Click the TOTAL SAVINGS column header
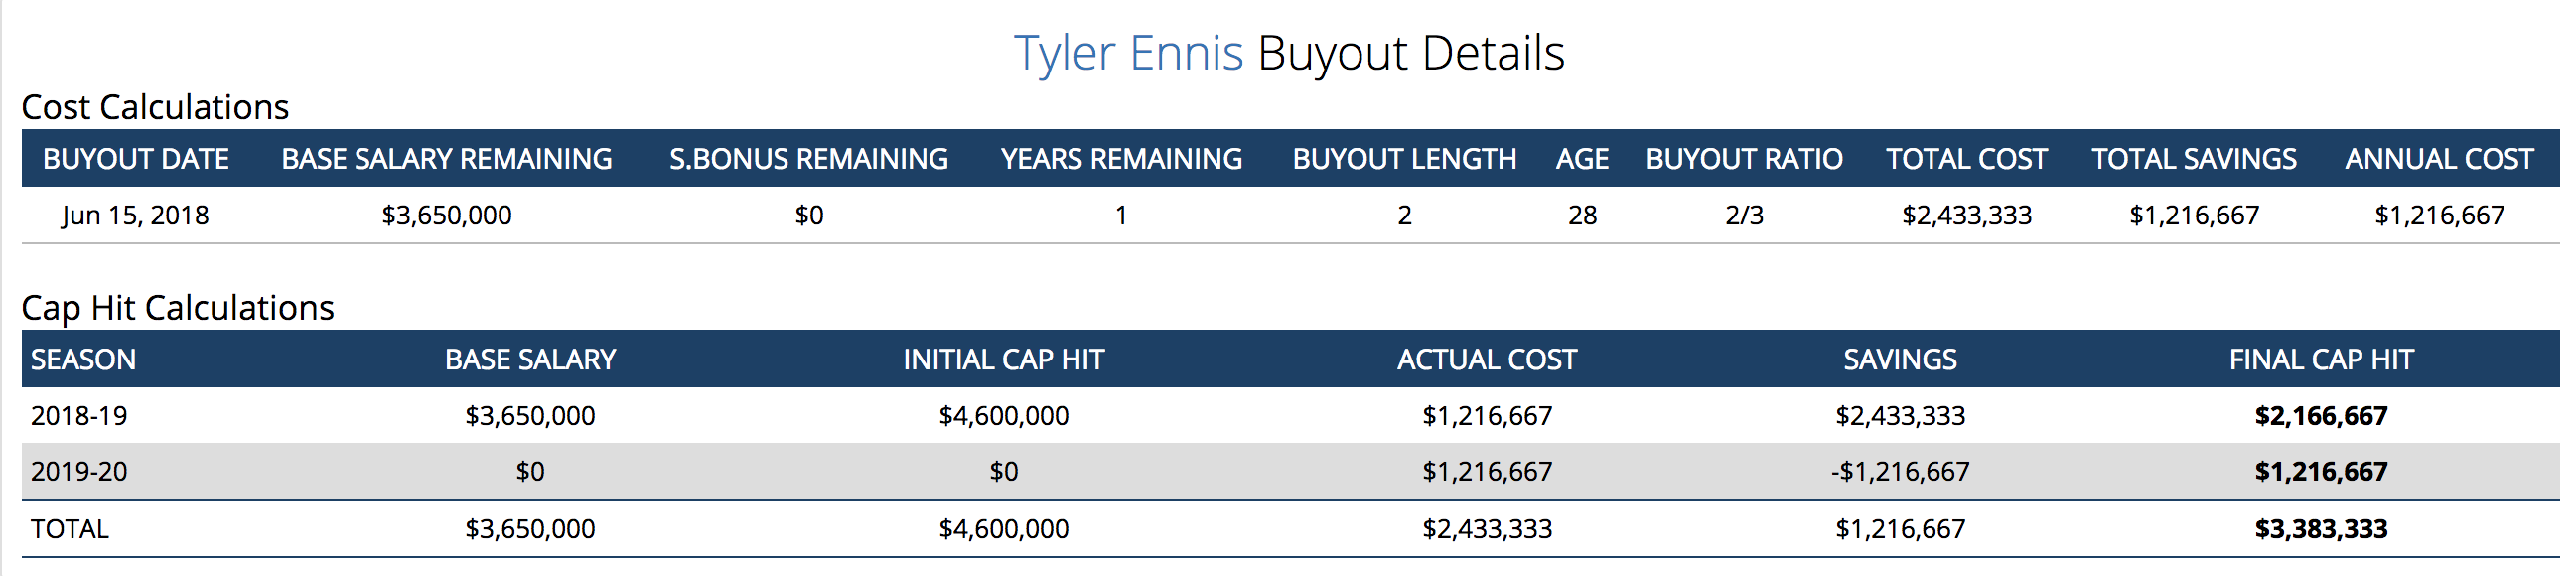The width and height of the screenshot is (2576, 576). (x=2194, y=159)
